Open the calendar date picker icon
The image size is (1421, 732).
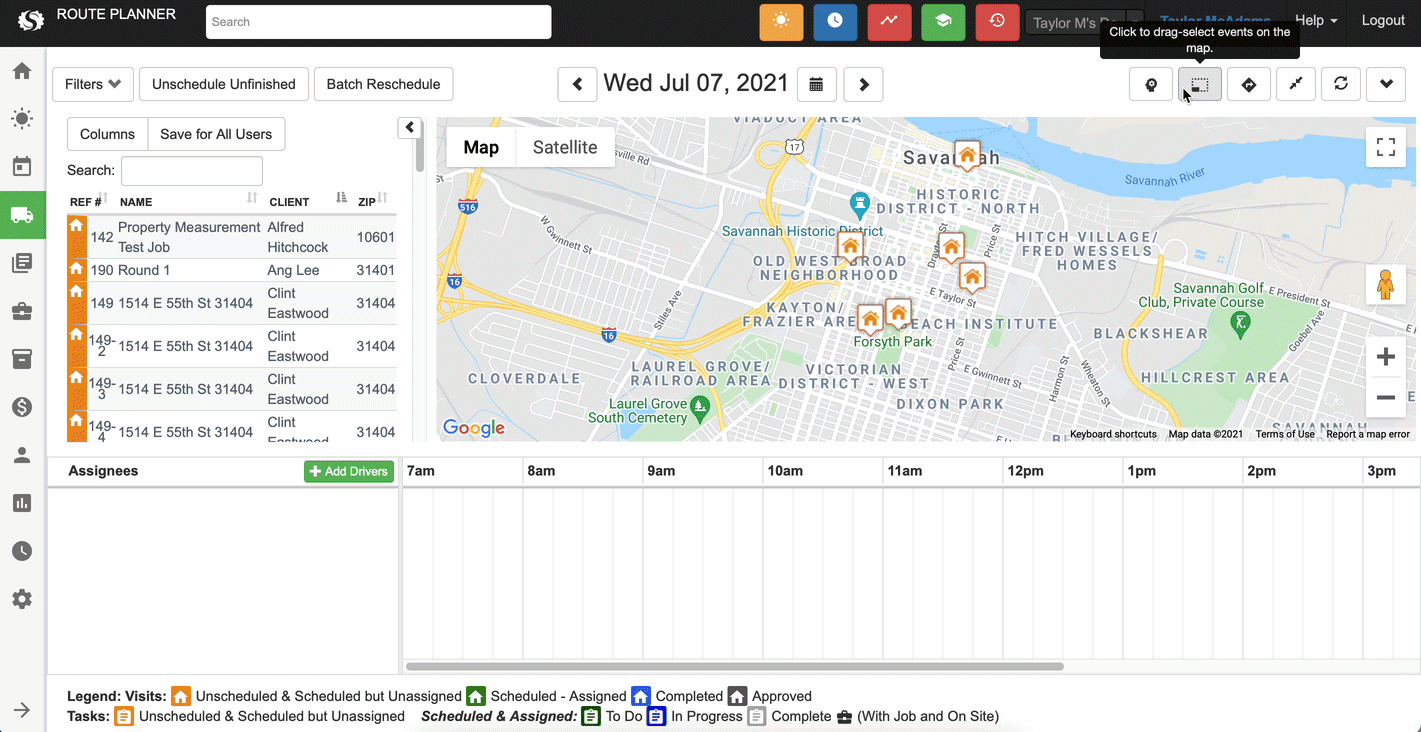tap(816, 85)
